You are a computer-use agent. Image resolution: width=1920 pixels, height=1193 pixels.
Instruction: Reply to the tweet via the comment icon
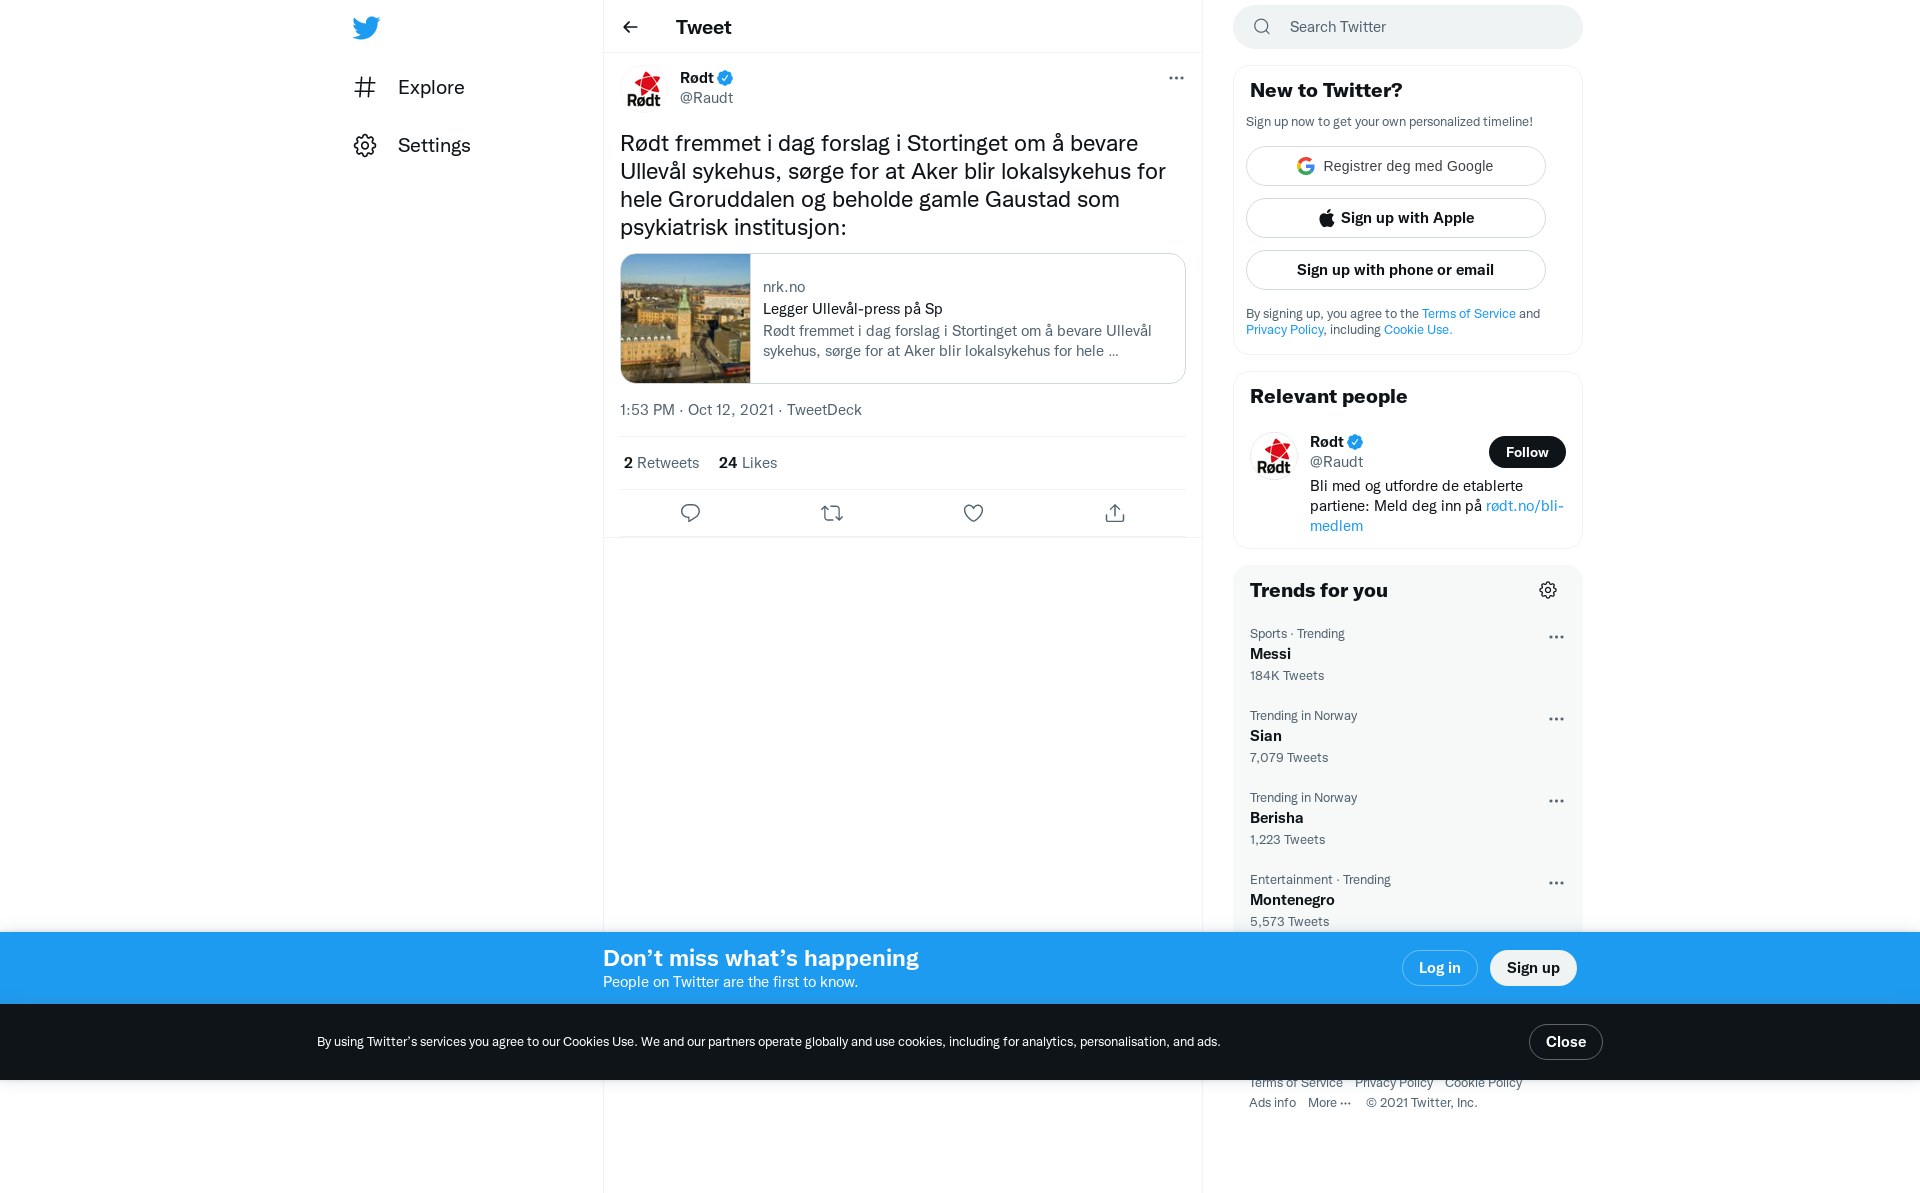(x=690, y=513)
